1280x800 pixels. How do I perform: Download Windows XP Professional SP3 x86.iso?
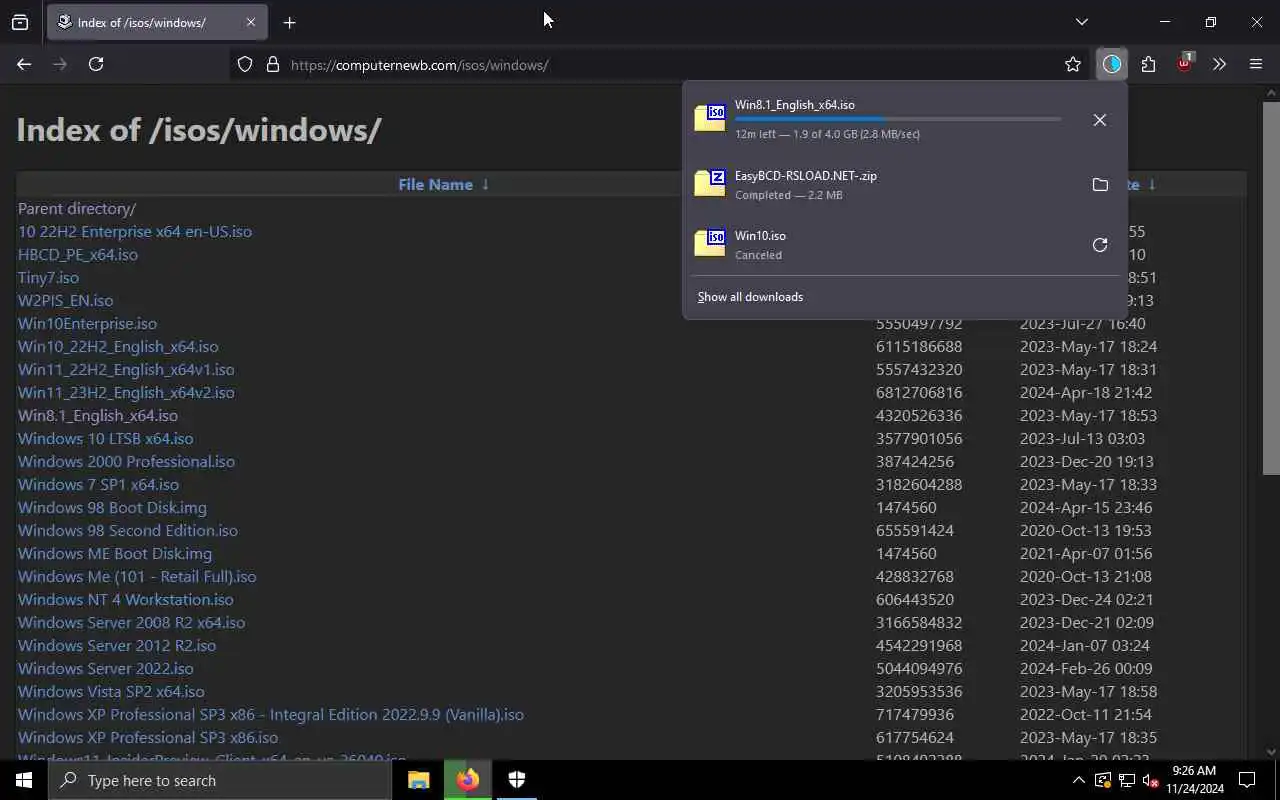pyautogui.click(x=148, y=737)
